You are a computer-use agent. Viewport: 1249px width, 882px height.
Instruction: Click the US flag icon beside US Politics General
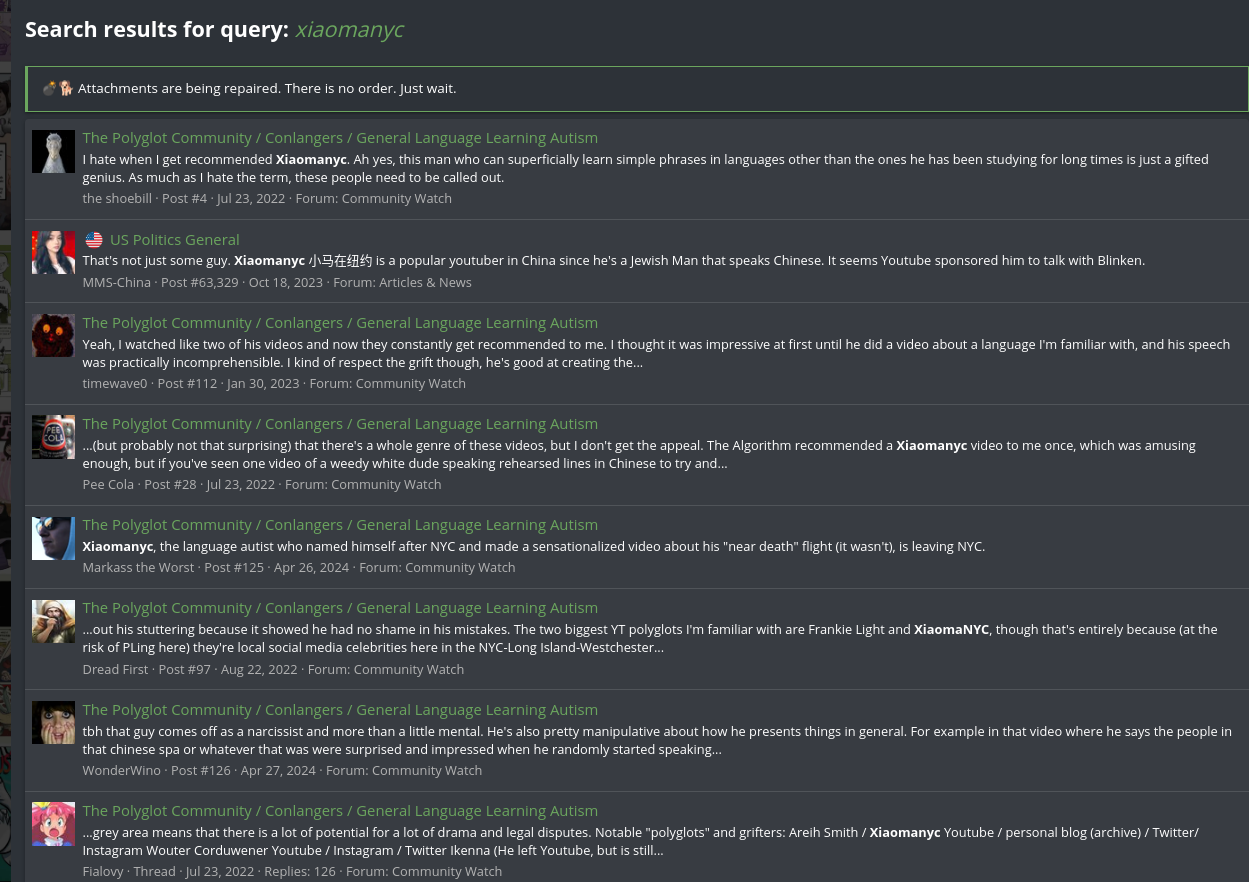point(94,240)
